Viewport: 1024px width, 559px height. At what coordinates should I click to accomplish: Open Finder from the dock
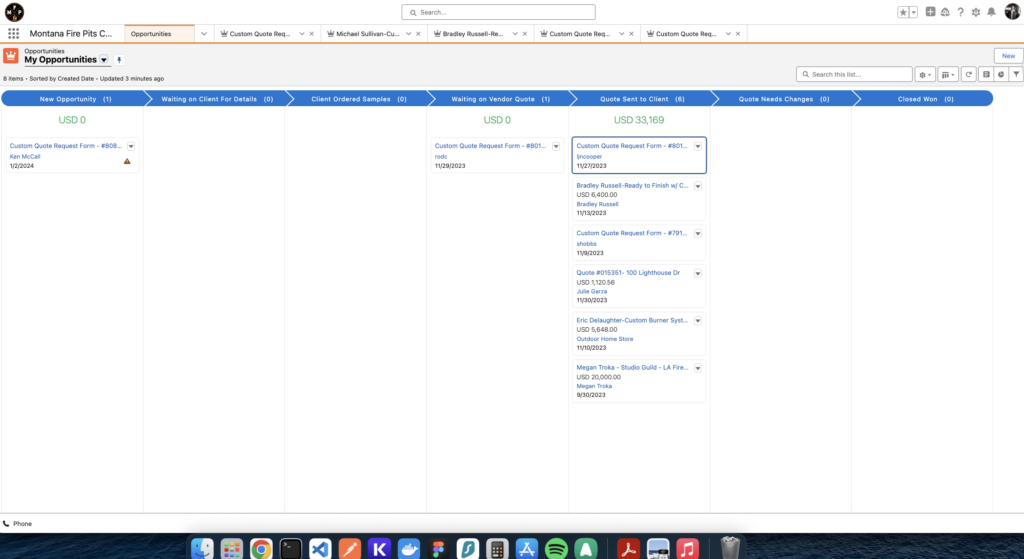coord(202,549)
